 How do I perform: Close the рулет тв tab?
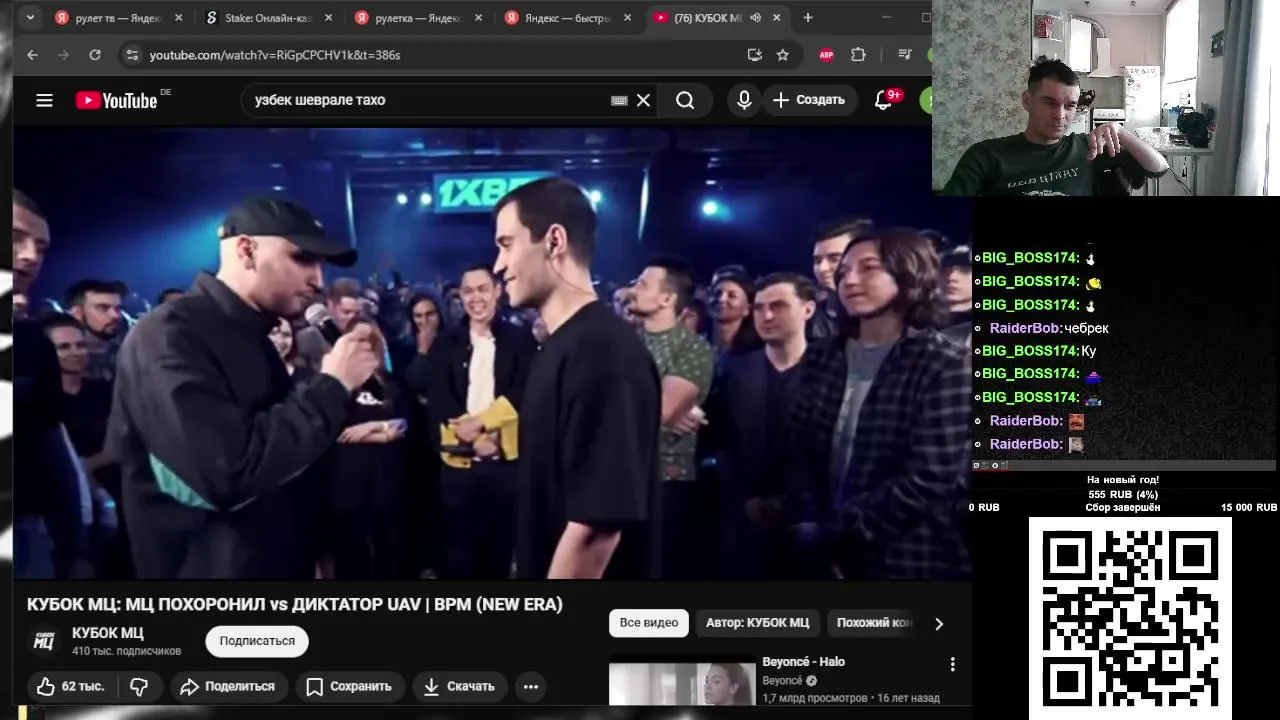(179, 18)
